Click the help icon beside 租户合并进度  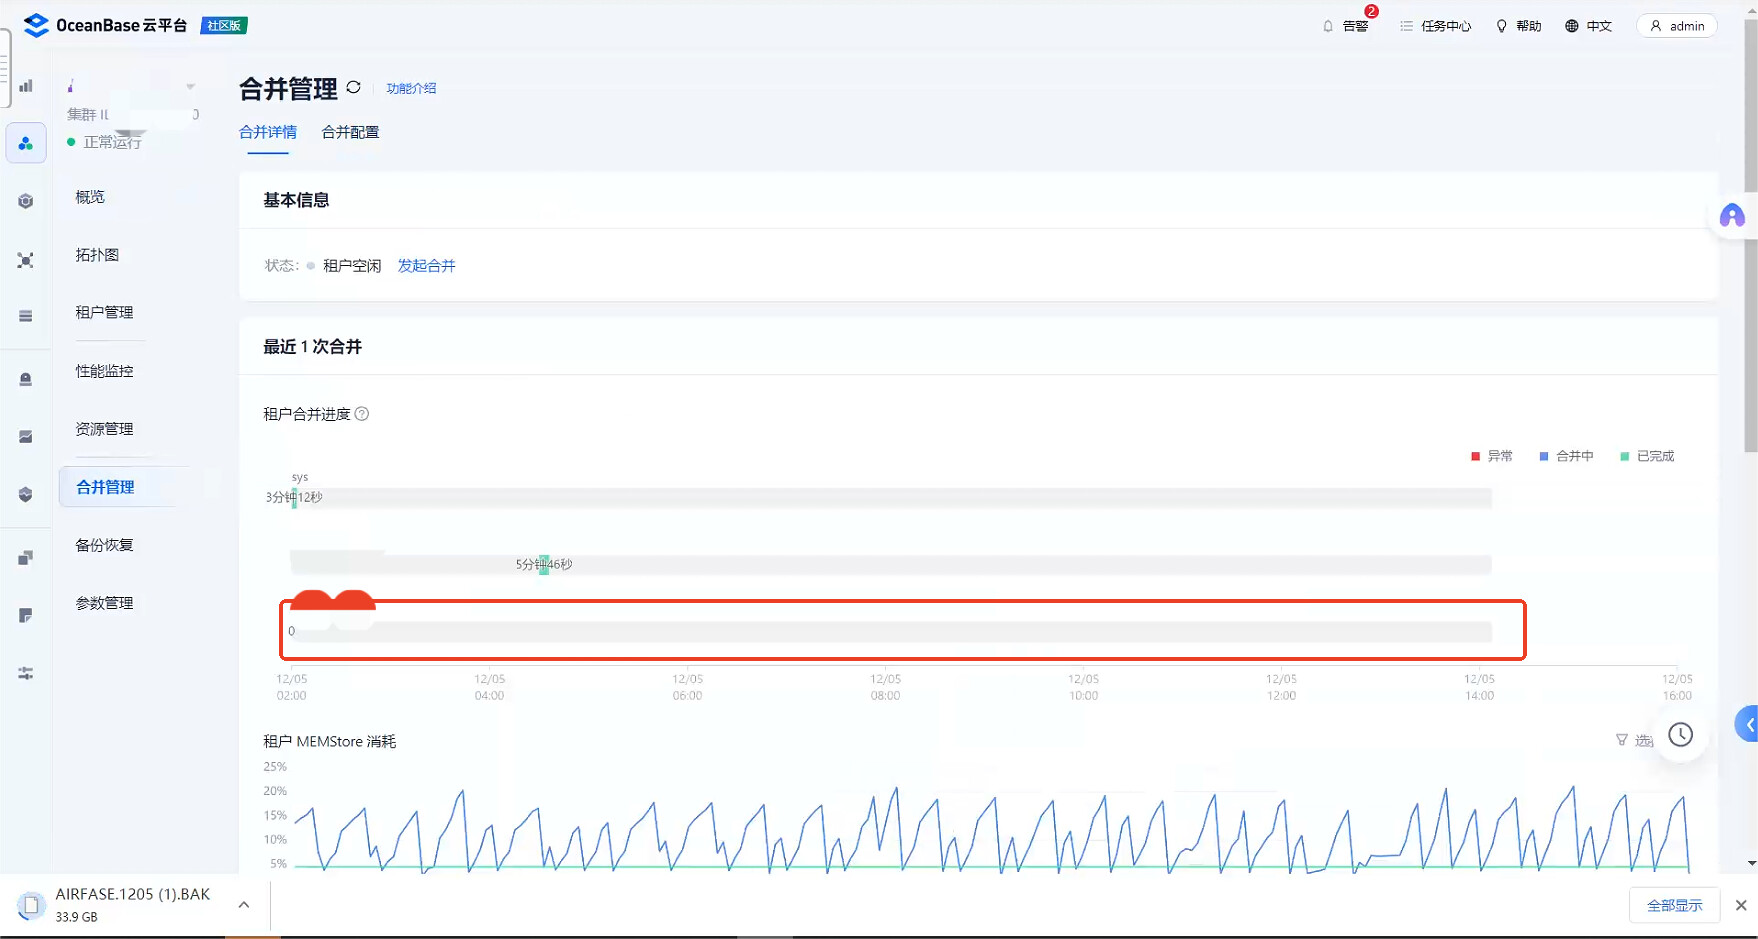point(362,414)
